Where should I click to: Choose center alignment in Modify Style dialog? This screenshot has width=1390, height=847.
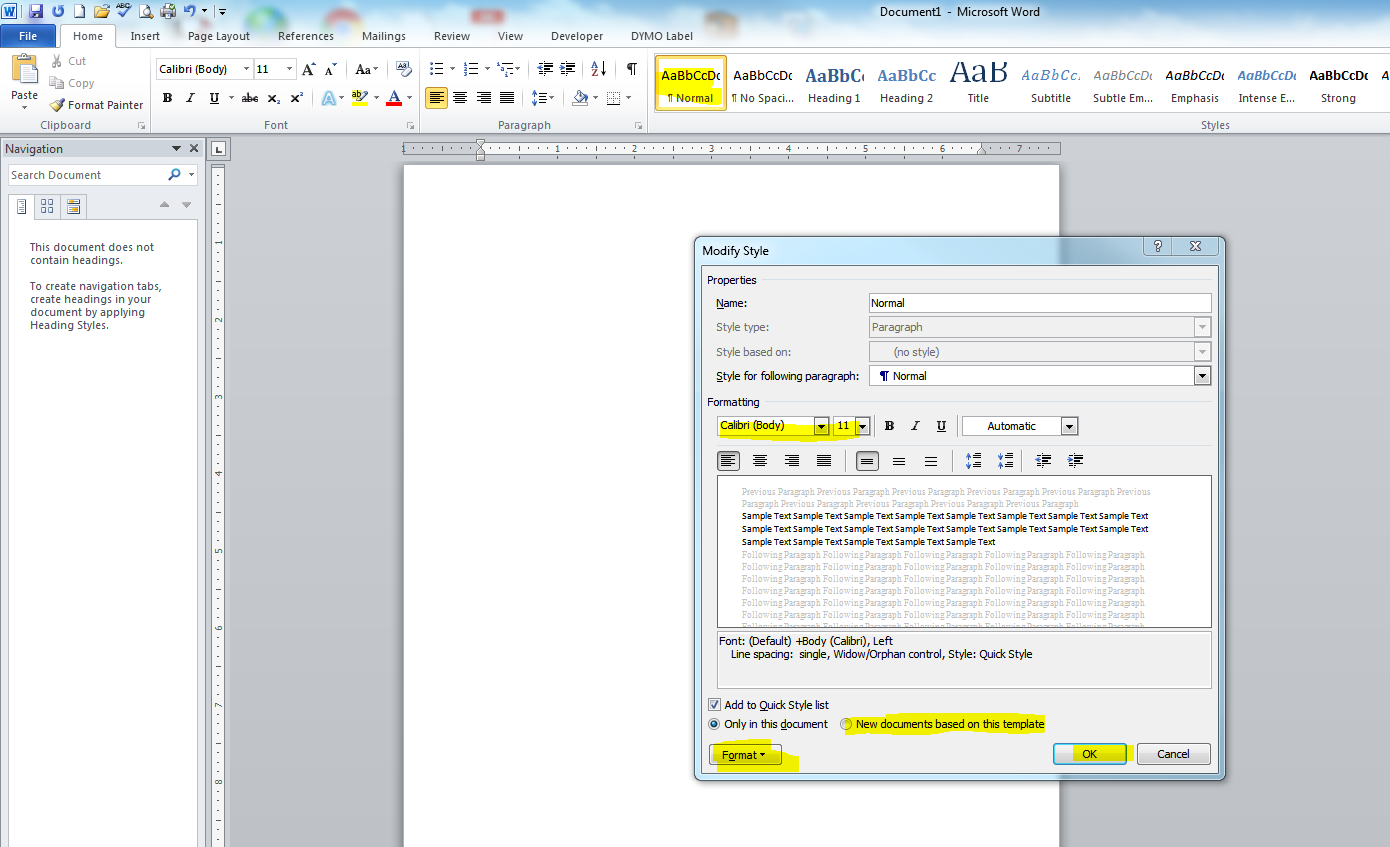point(760,461)
